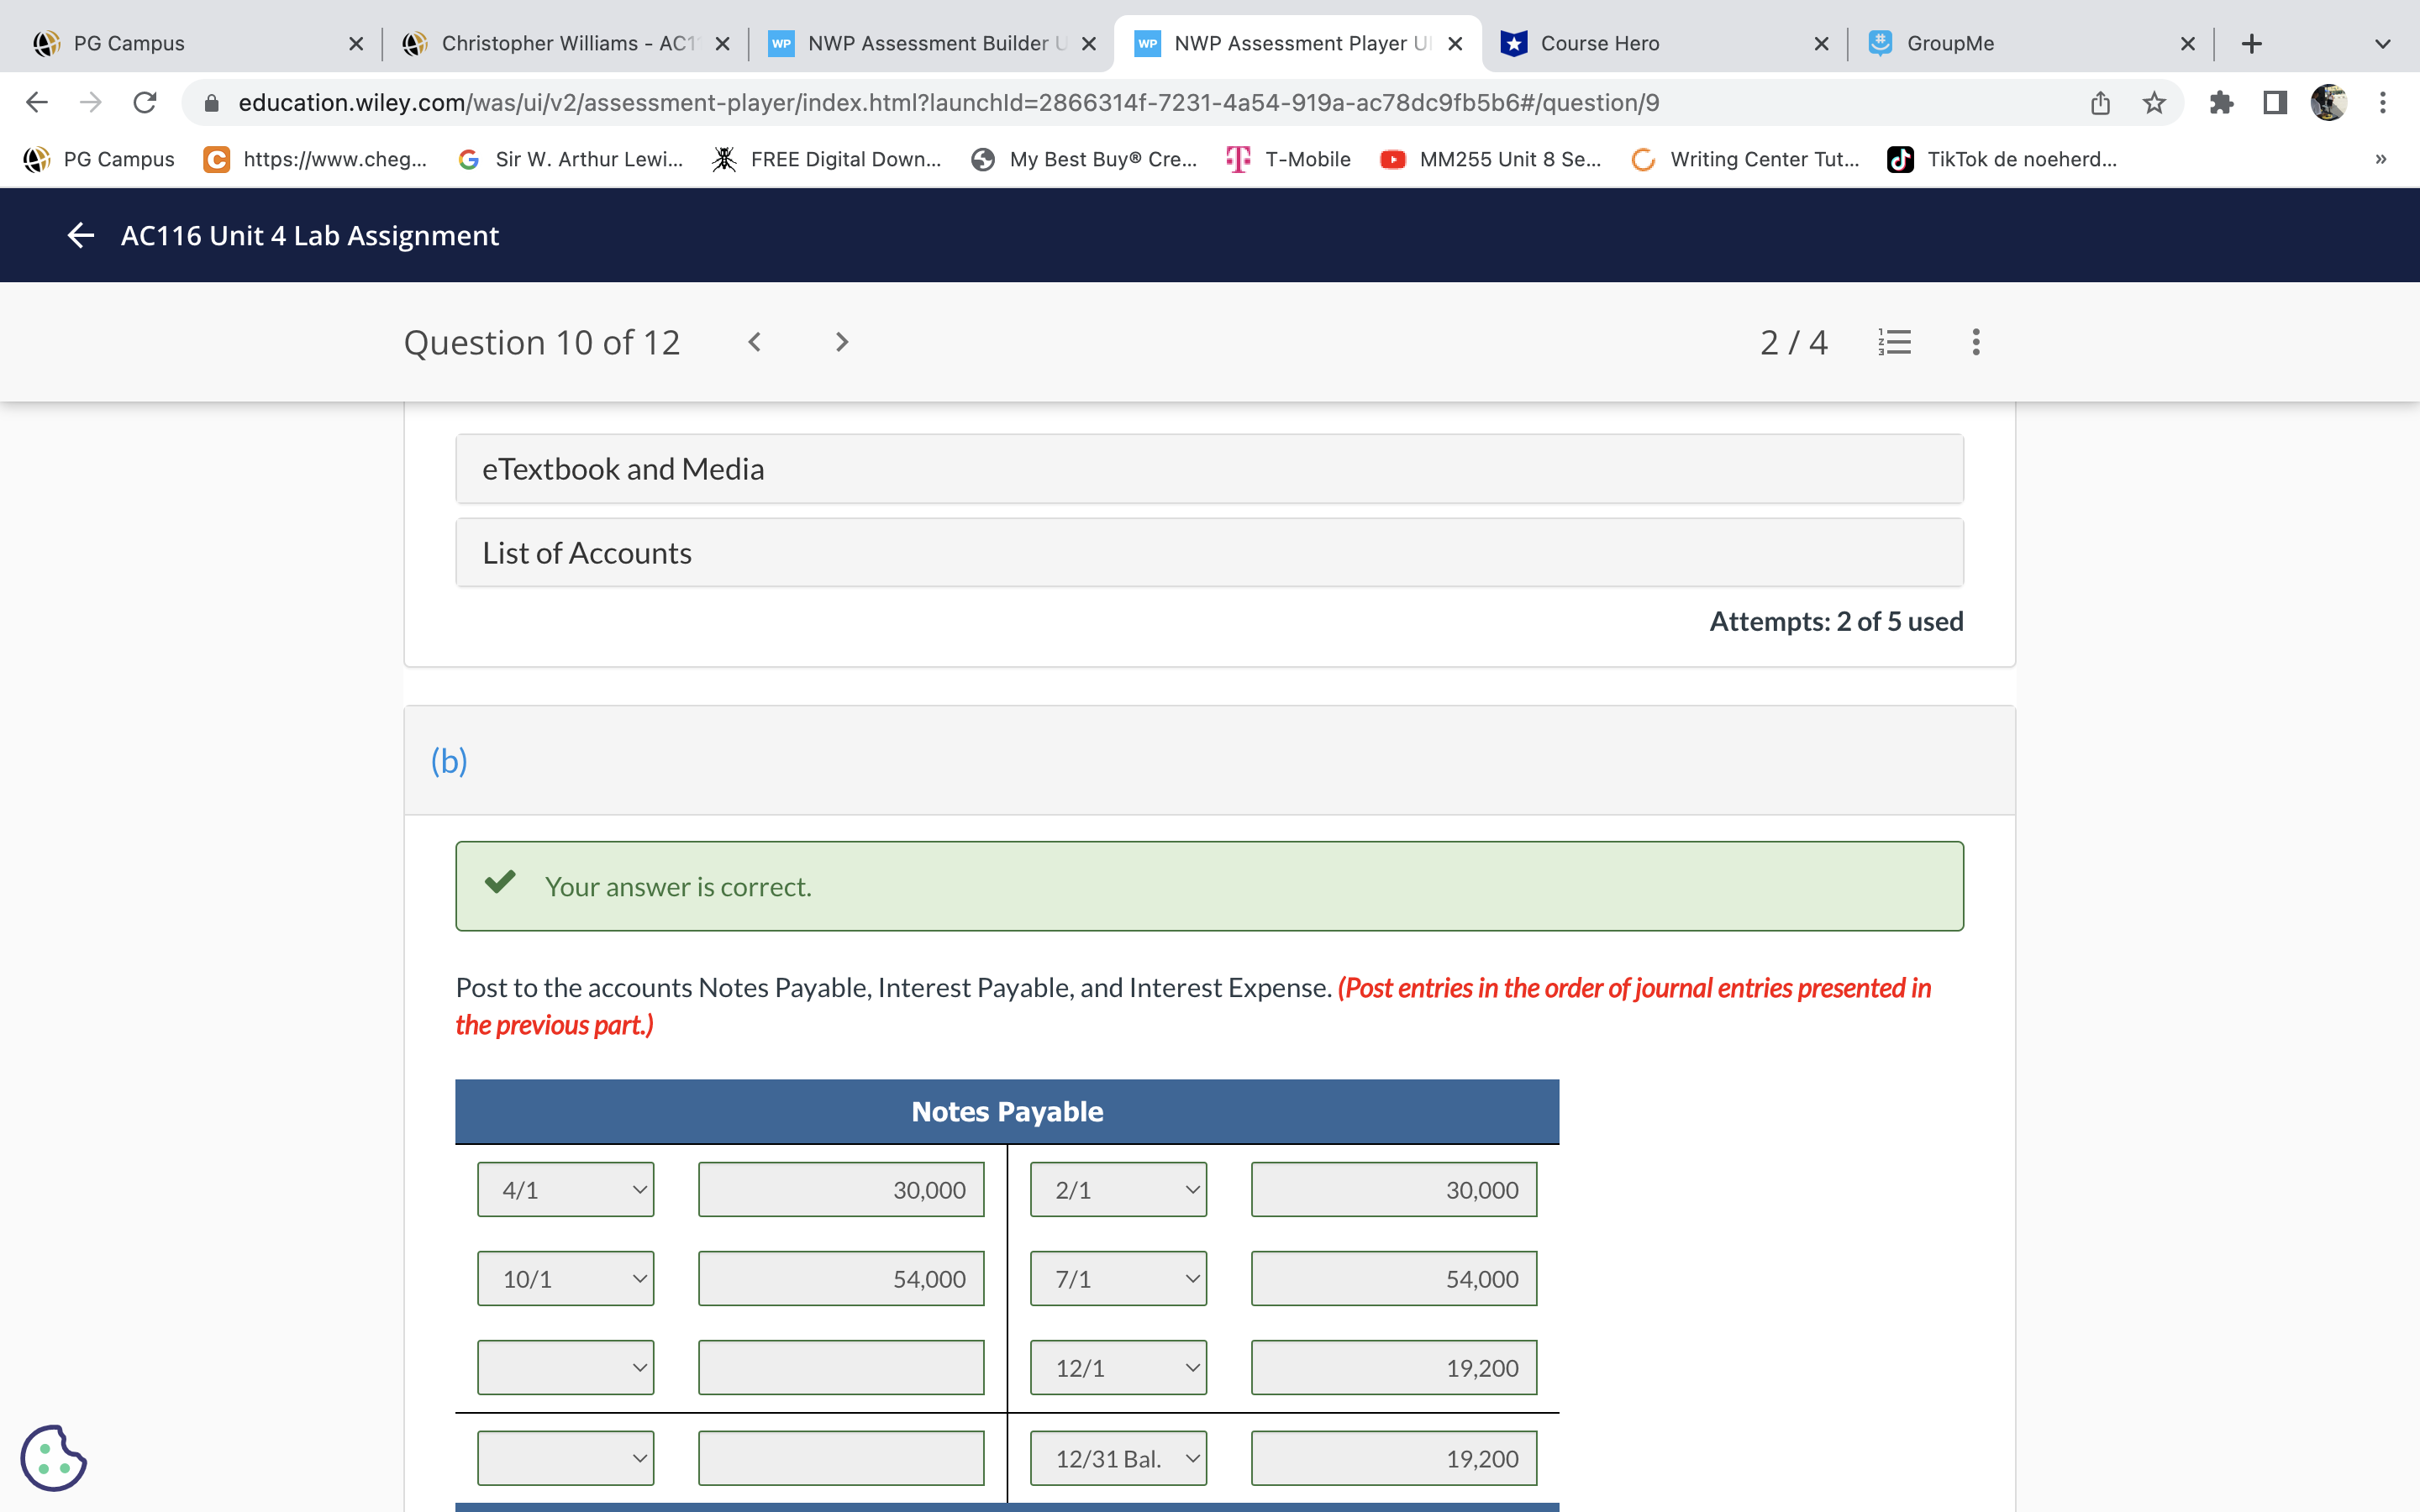Viewport: 2420px width, 1512px height.
Task: Open the 4/1 date dropdown
Action: [565, 1190]
